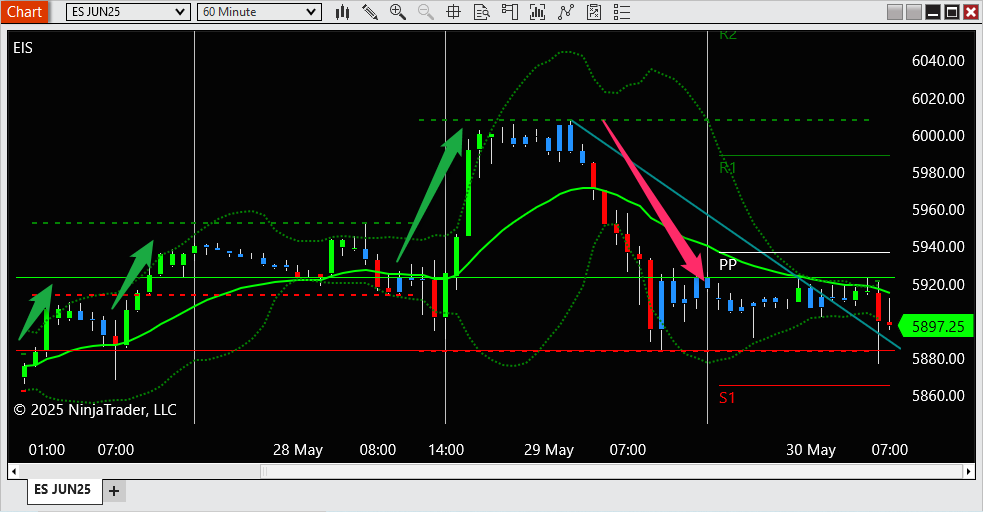Click the 28 May date label
Viewport: 983px width, 512px height.
coord(298,450)
